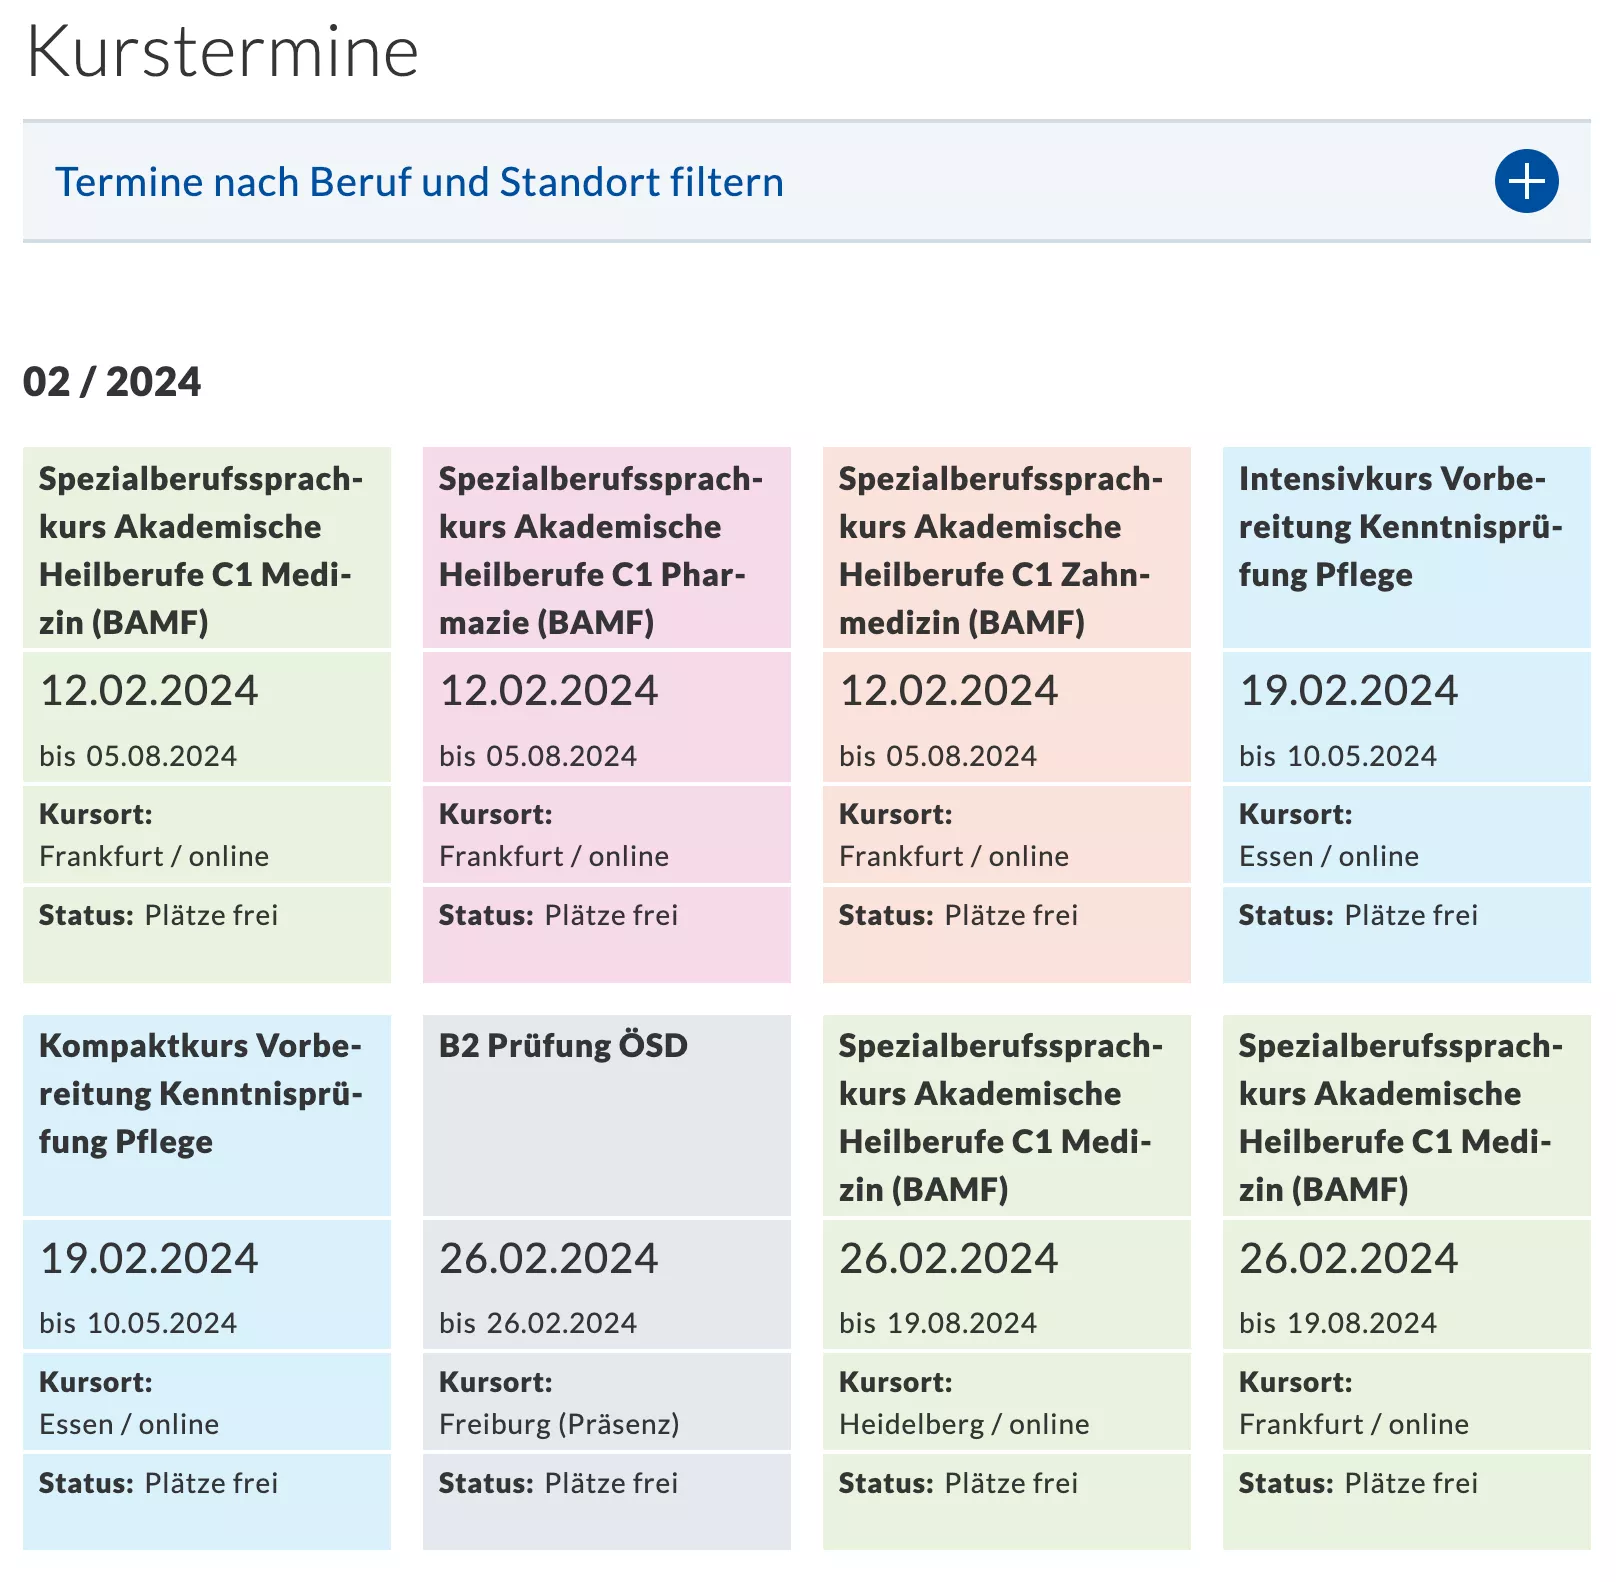Screen dimensions: 1616x1582
Task: Expand filter with blue plus icon
Action: click(x=1526, y=181)
